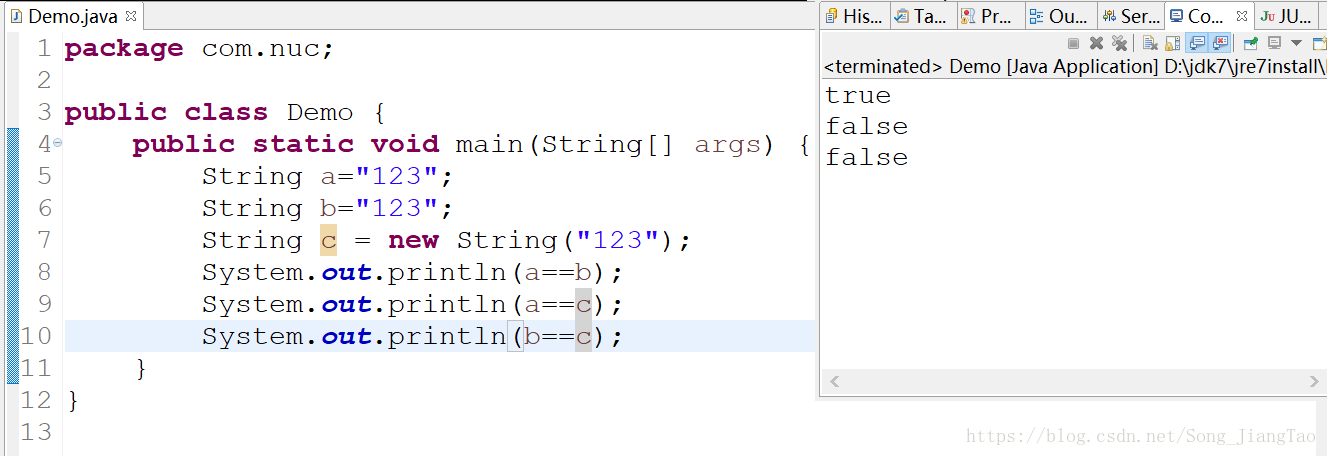1327x456 pixels.
Task: Click the String a="123" declaration
Action: coord(328,176)
